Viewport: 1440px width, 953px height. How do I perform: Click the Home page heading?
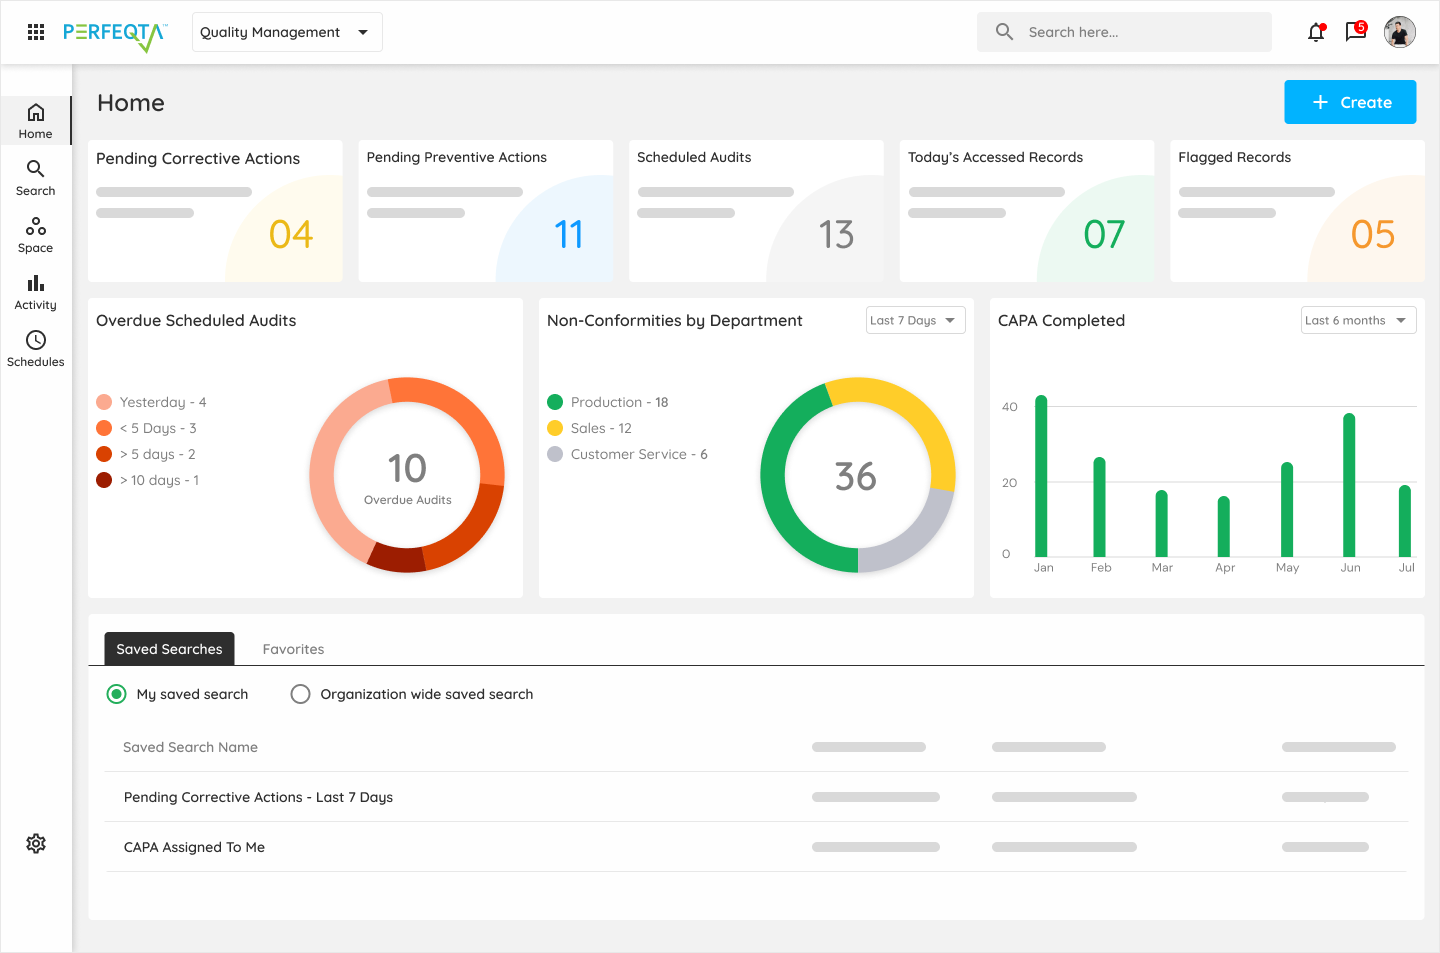coord(131,103)
